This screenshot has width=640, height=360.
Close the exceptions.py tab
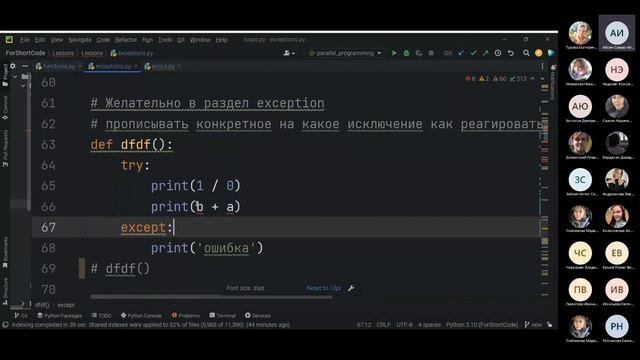coord(136,66)
